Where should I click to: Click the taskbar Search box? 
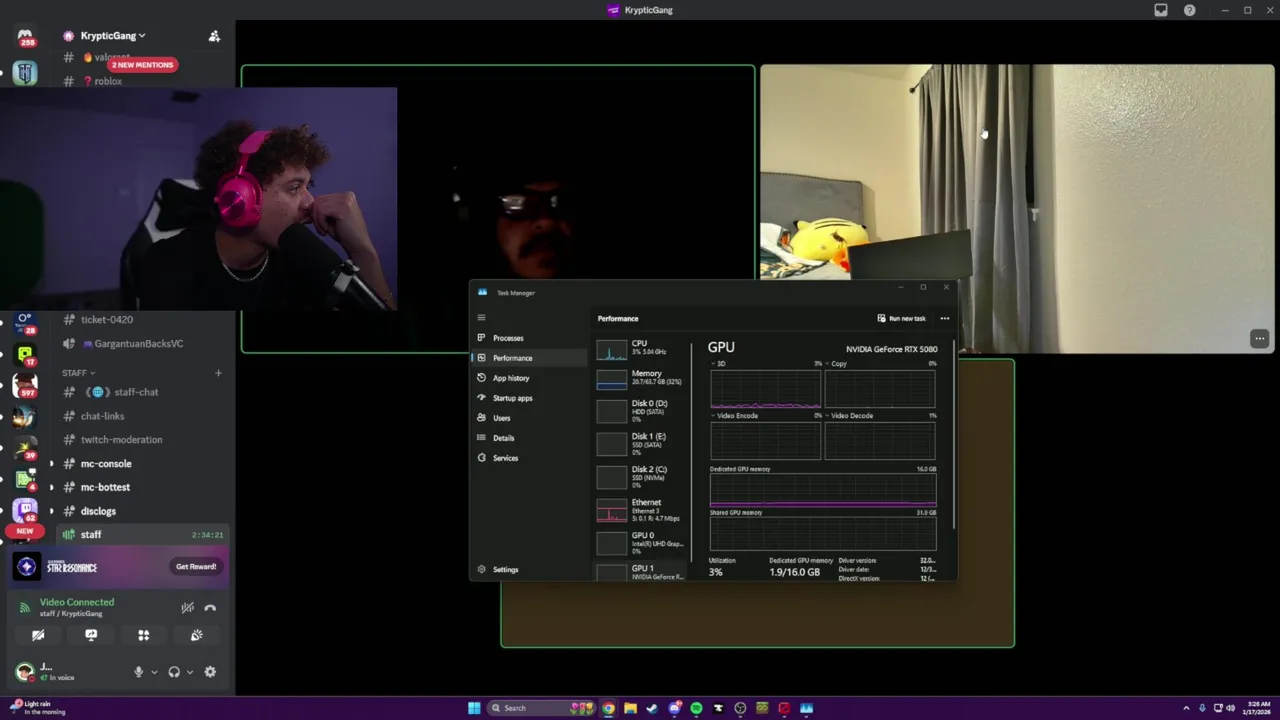pyautogui.click(x=540, y=708)
